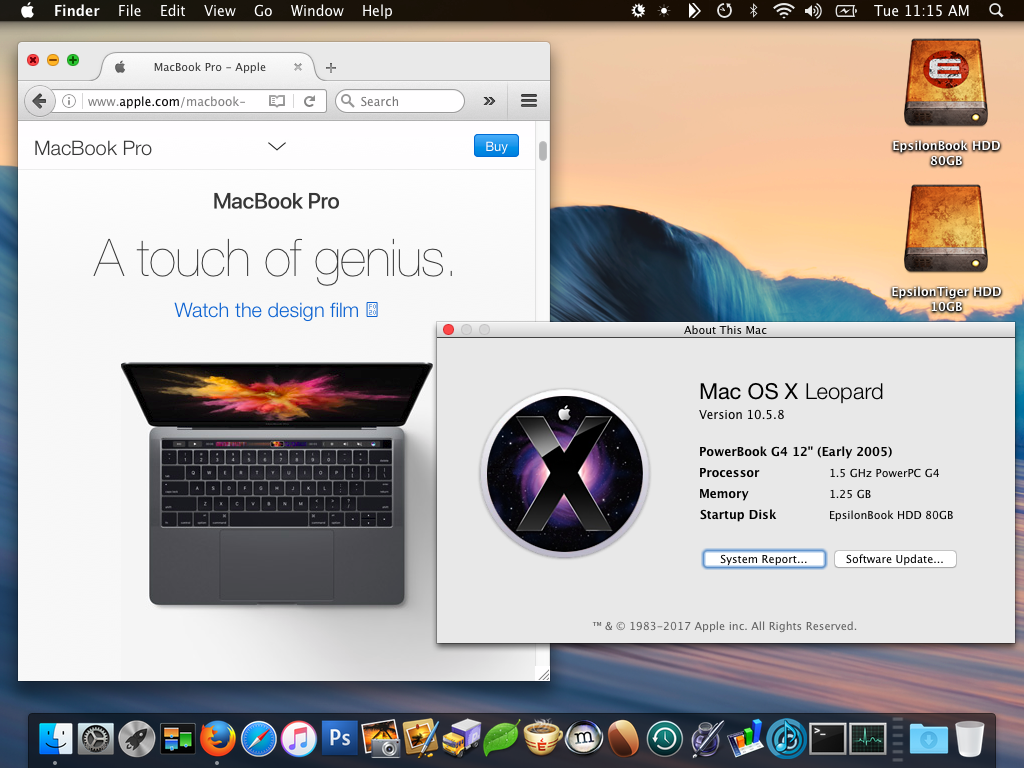
Task: Open Mission Control icon in dock
Action: [178, 739]
